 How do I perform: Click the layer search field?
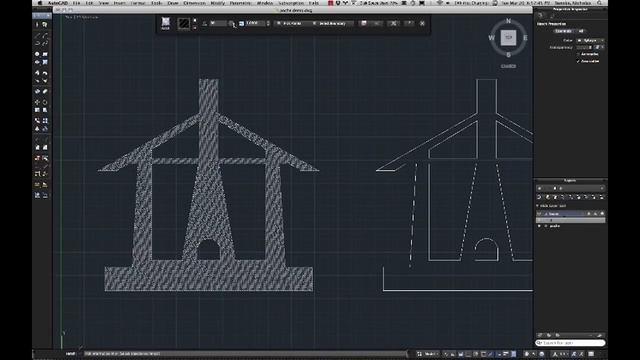[570, 343]
